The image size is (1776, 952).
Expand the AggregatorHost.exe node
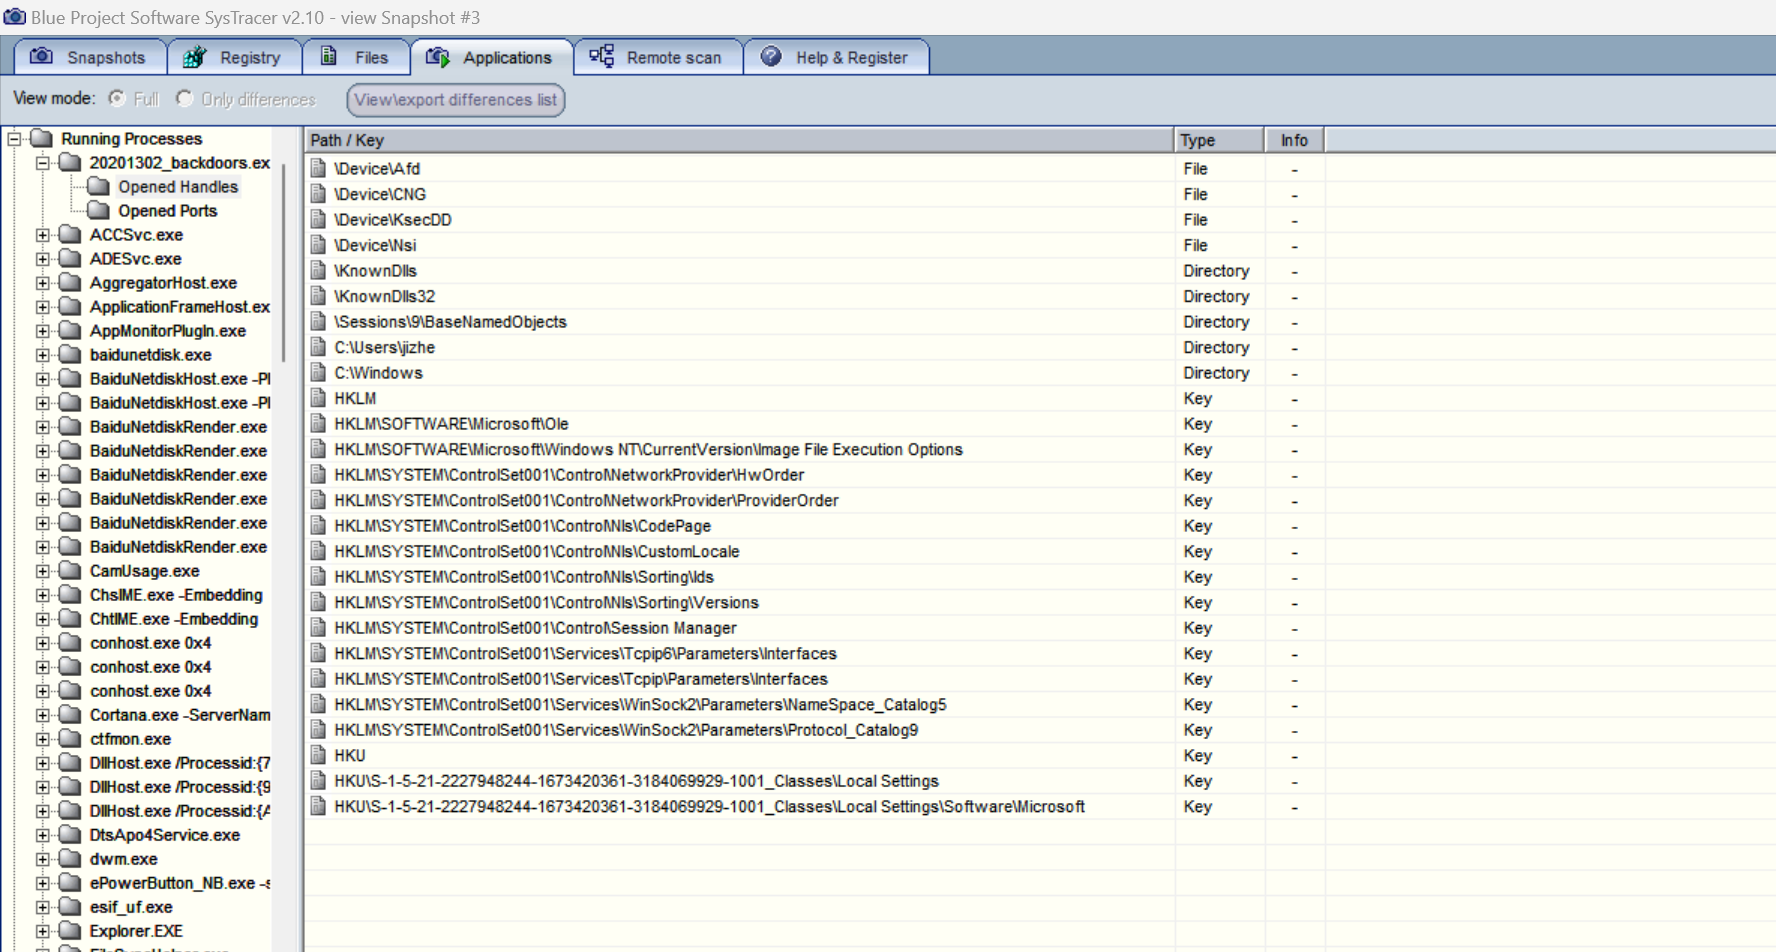pyautogui.click(x=43, y=283)
